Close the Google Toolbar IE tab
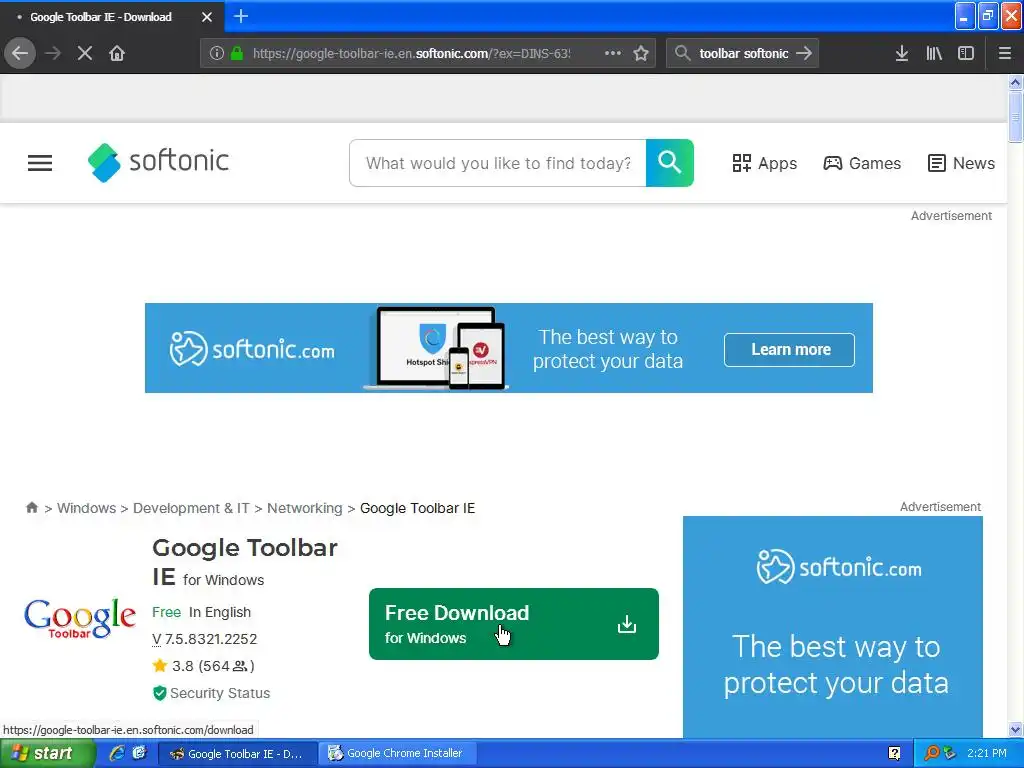Screen dimensions: 1024x768 tap(207, 17)
